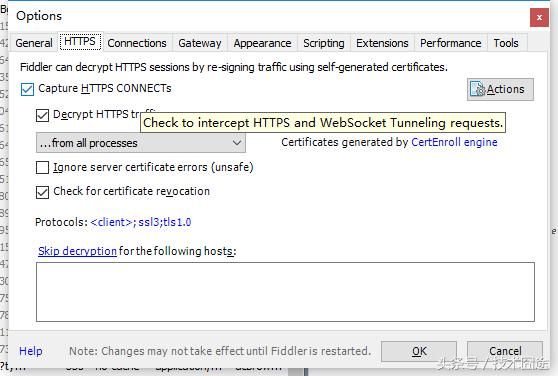Click inside the hosts list text box
This screenshot has height=376, width=558.
pyautogui.click(x=285, y=292)
